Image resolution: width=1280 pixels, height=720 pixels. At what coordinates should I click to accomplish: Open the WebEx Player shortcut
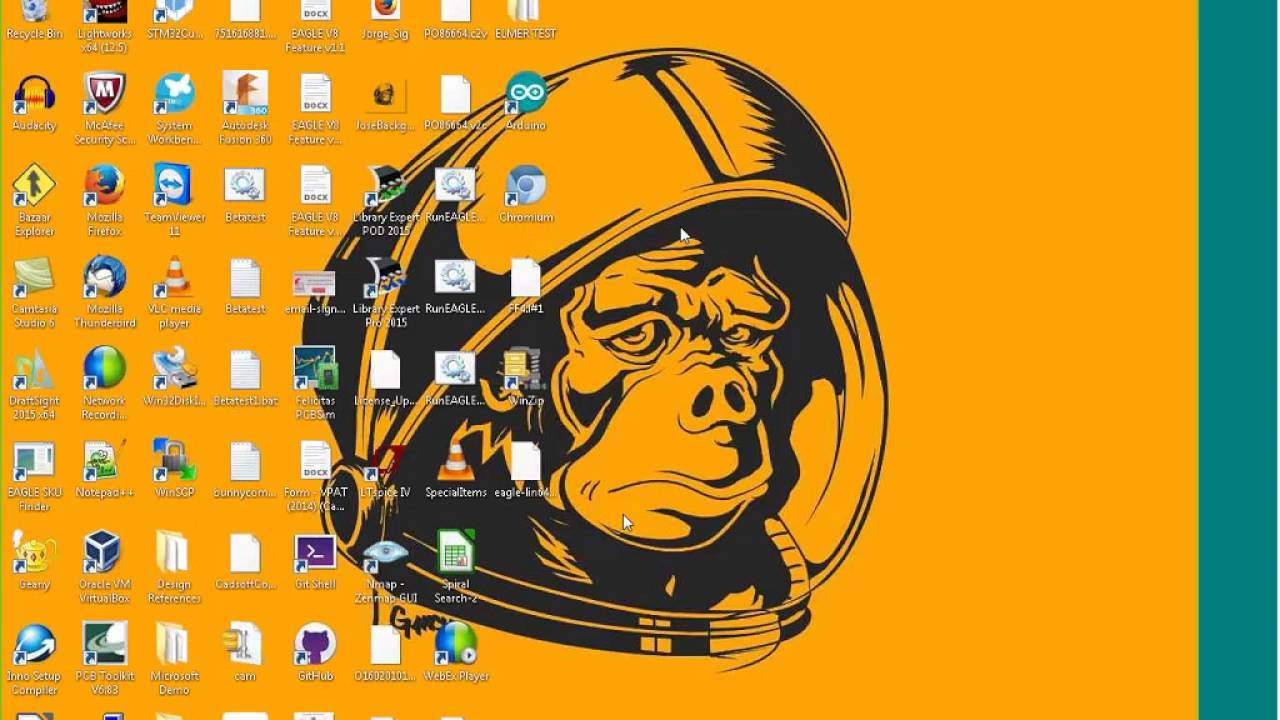456,645
